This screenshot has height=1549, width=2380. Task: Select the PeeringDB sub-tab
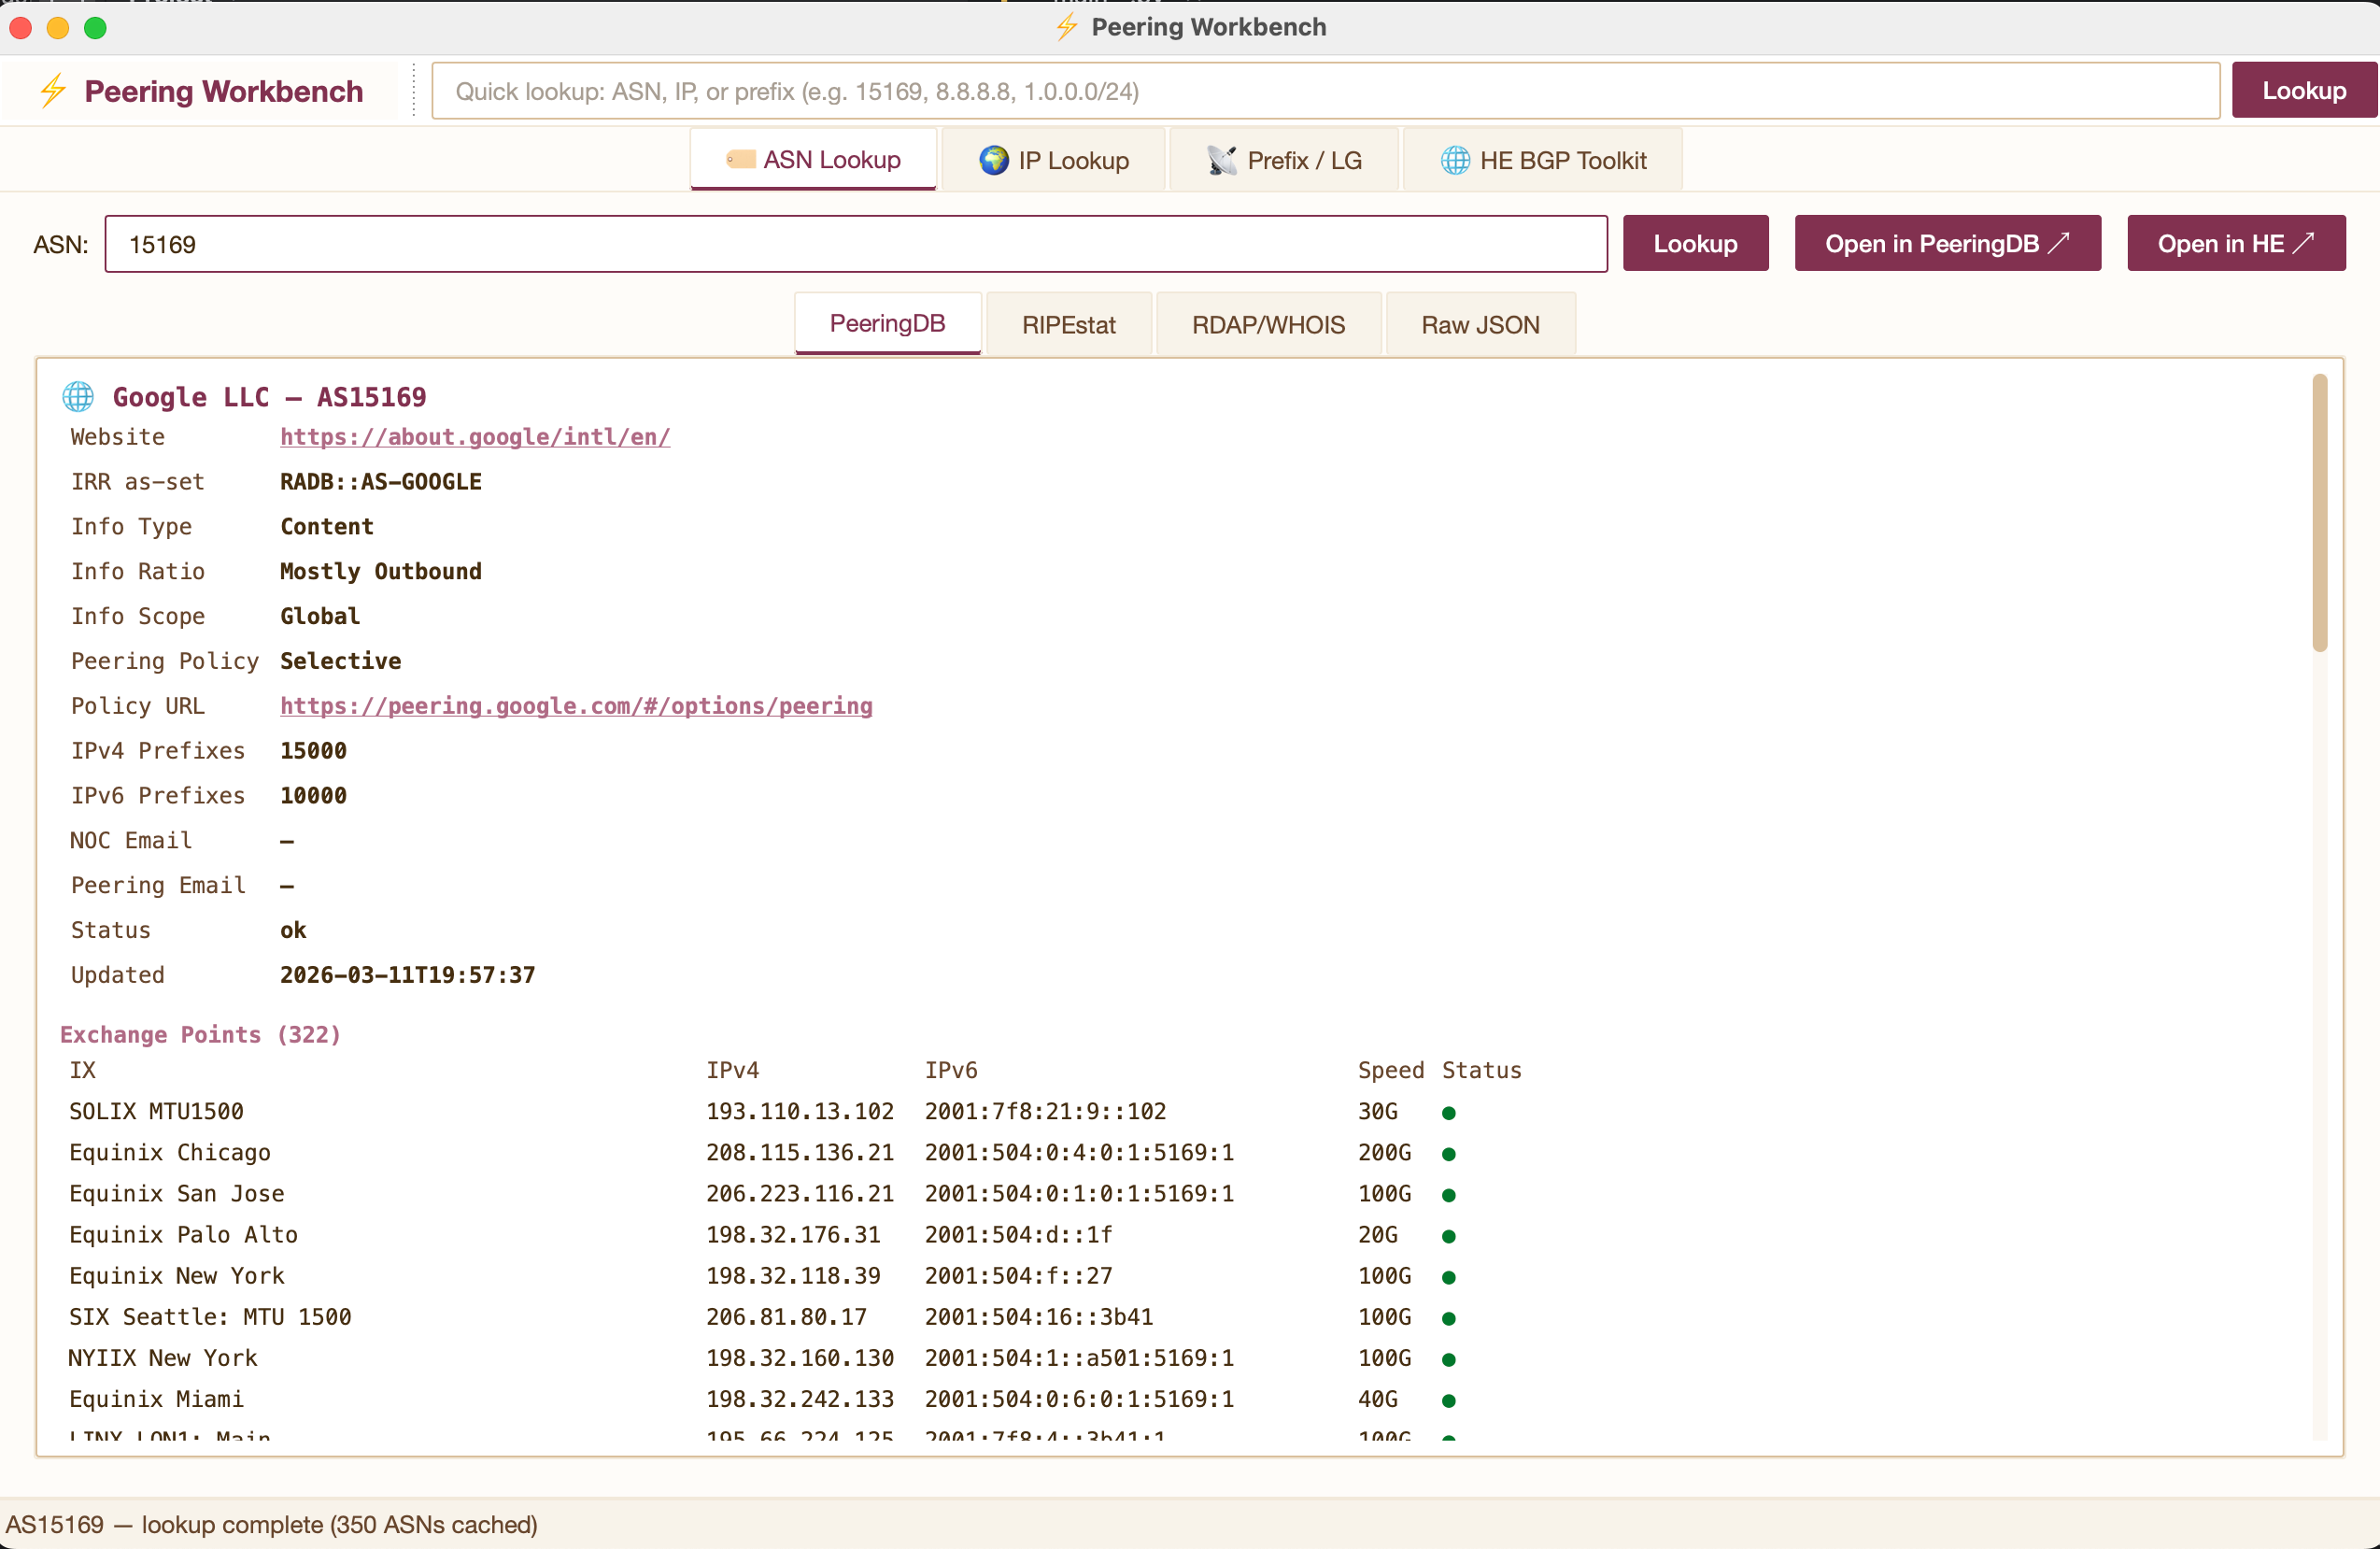[x=887, y=323]
